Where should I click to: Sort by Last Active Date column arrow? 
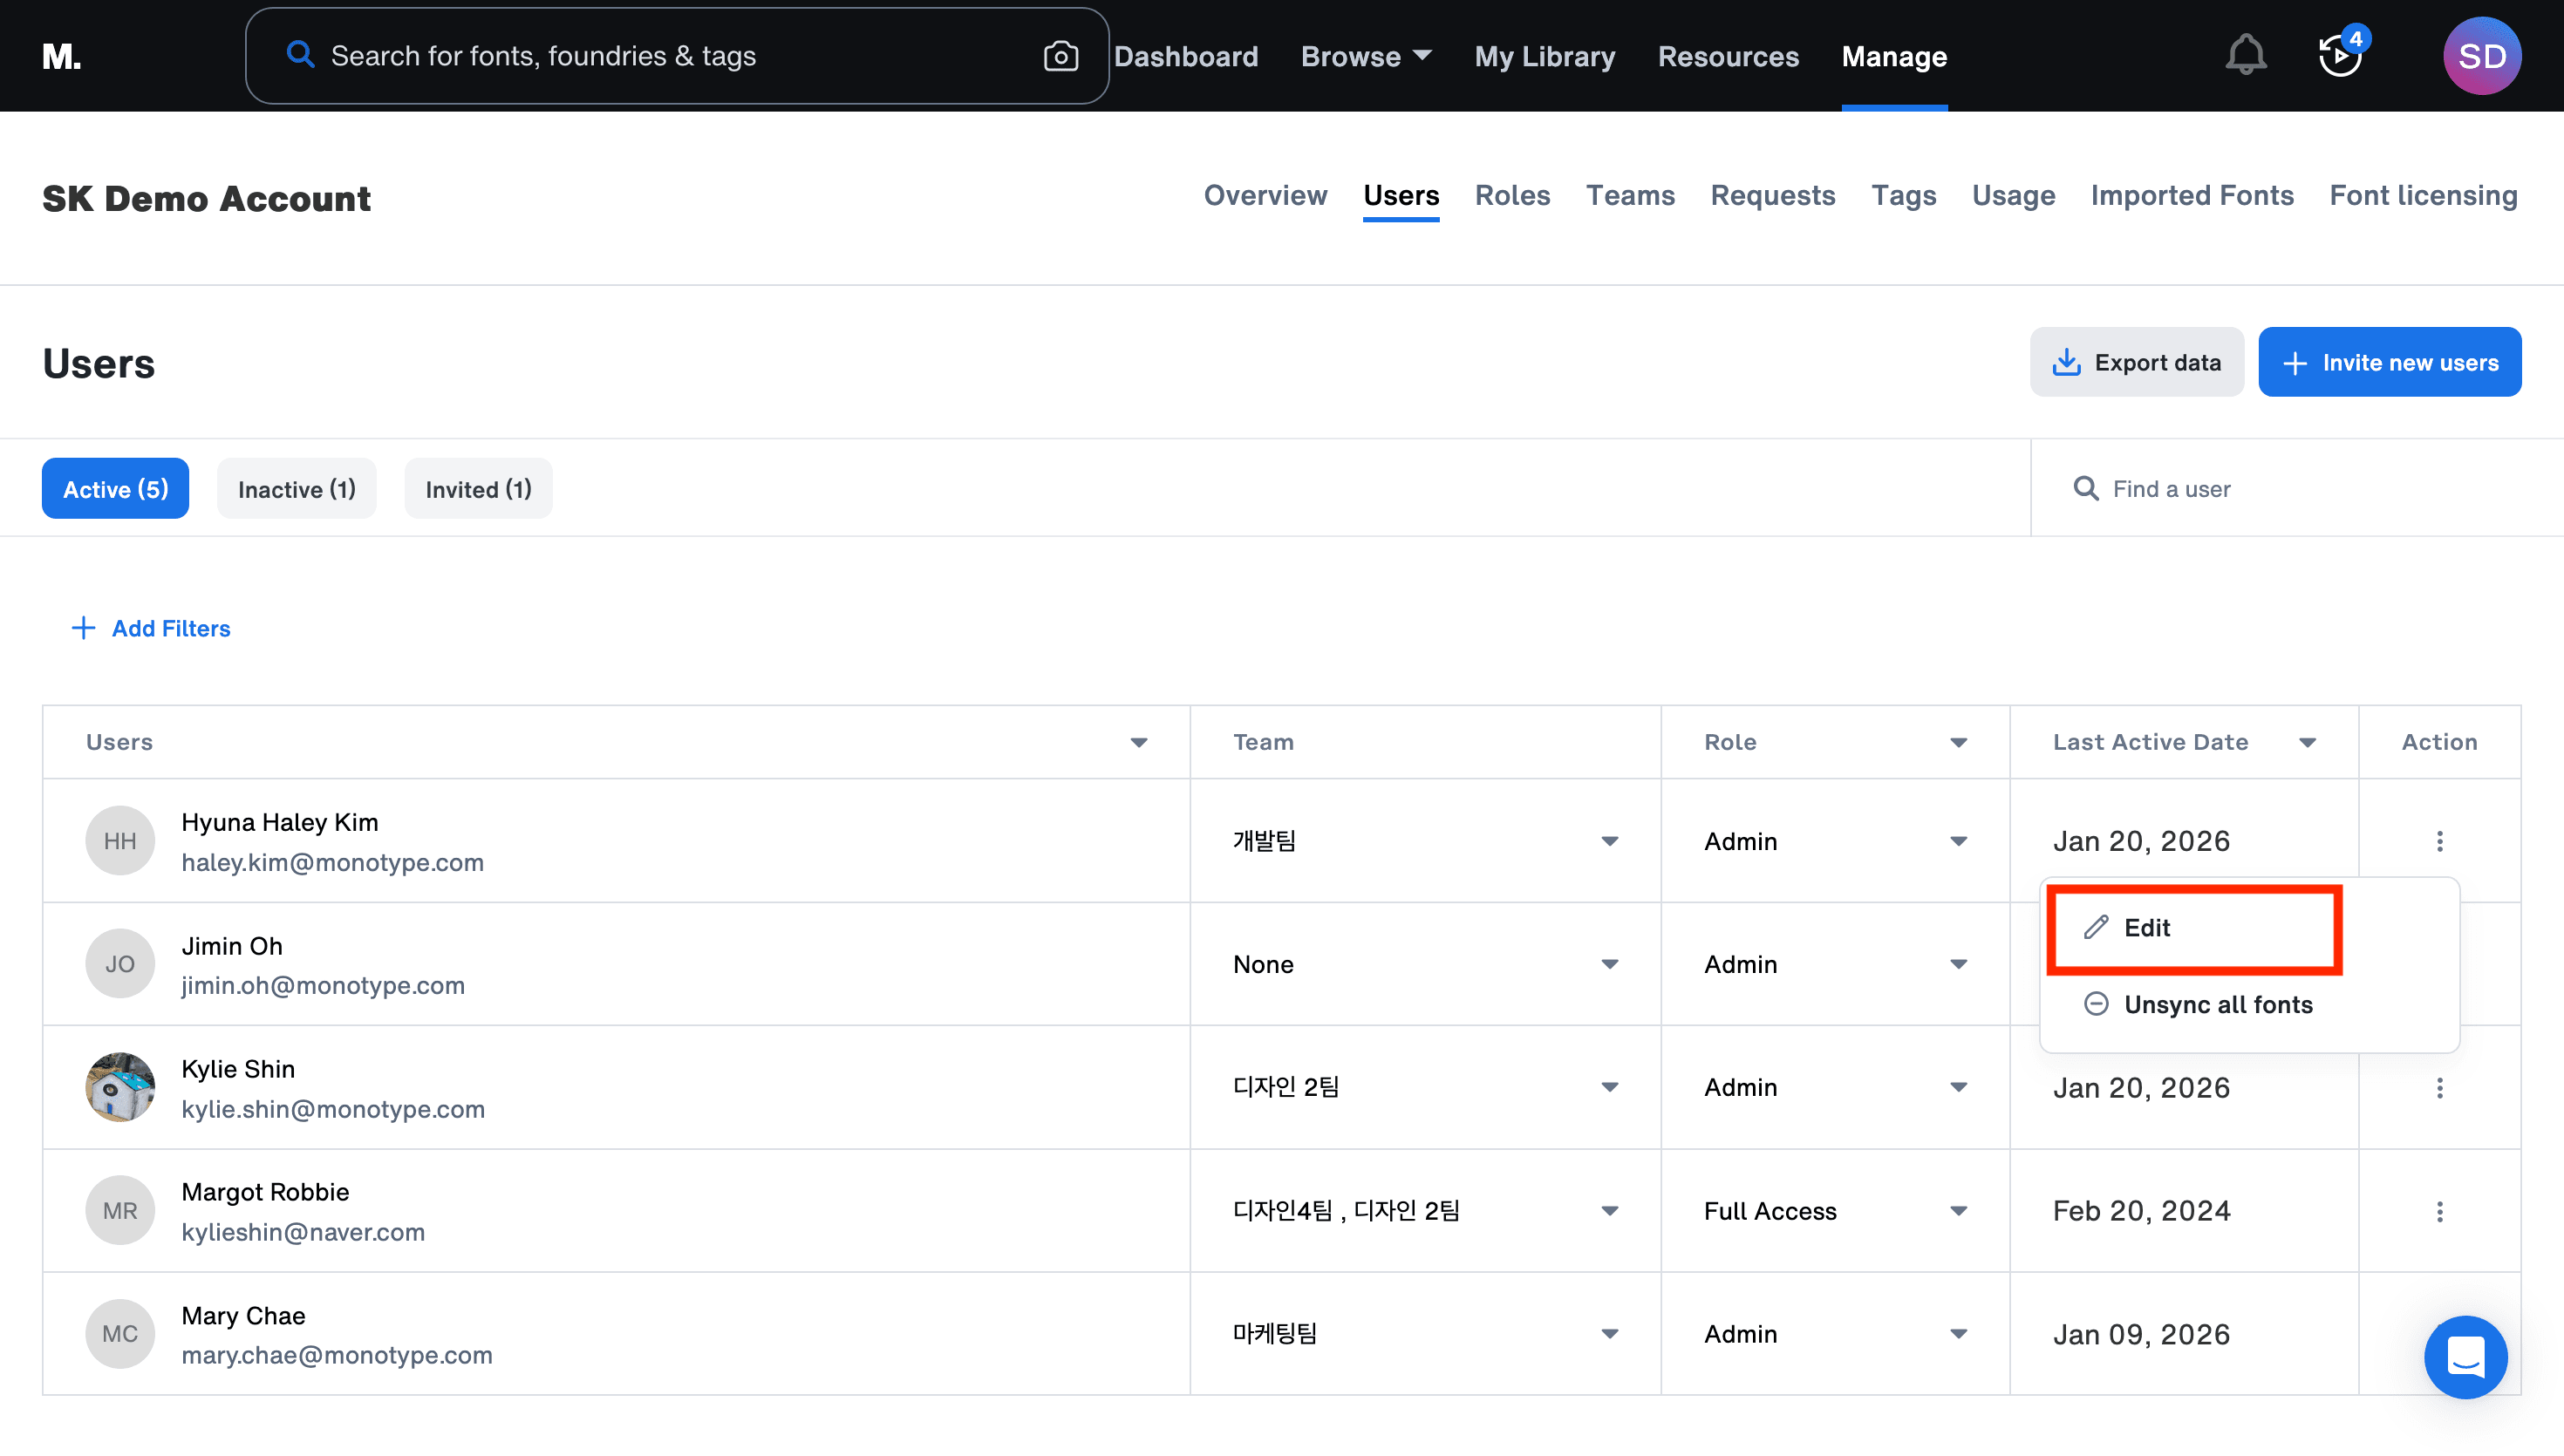tap(2307, 742)
